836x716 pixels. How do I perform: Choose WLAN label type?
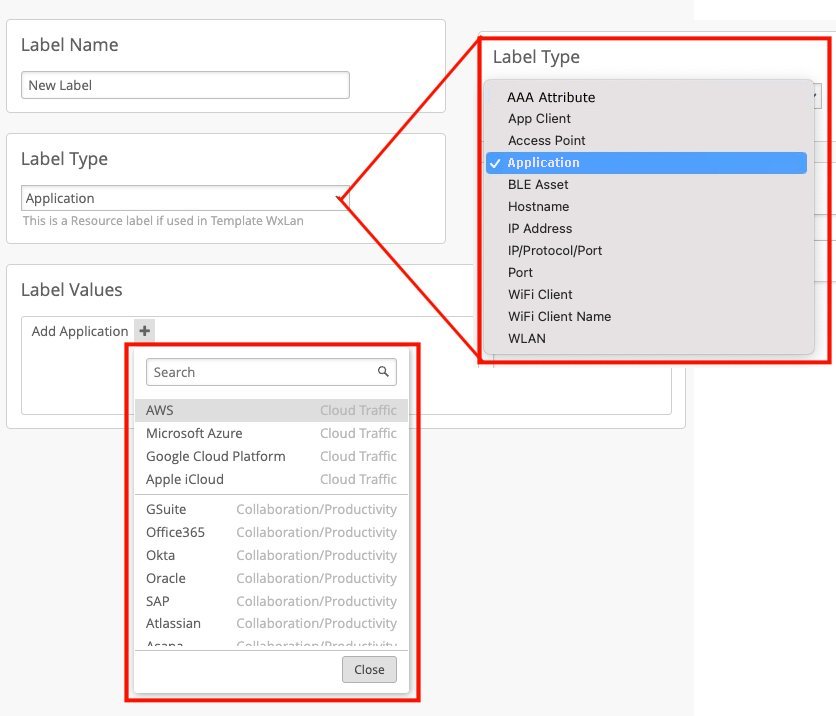click(x=527, y=338)
